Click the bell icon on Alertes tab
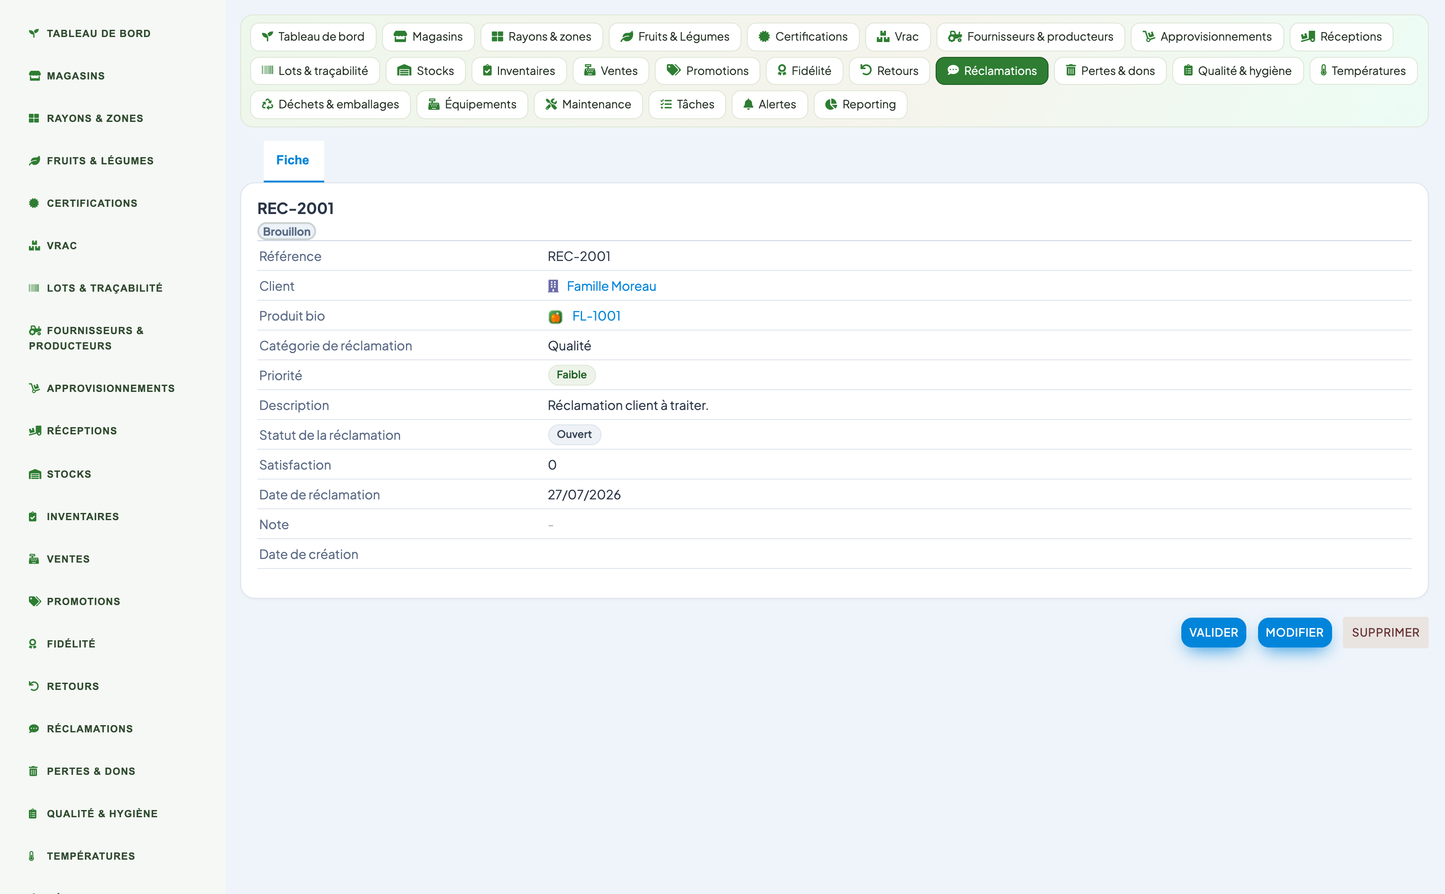 [748, 104]
